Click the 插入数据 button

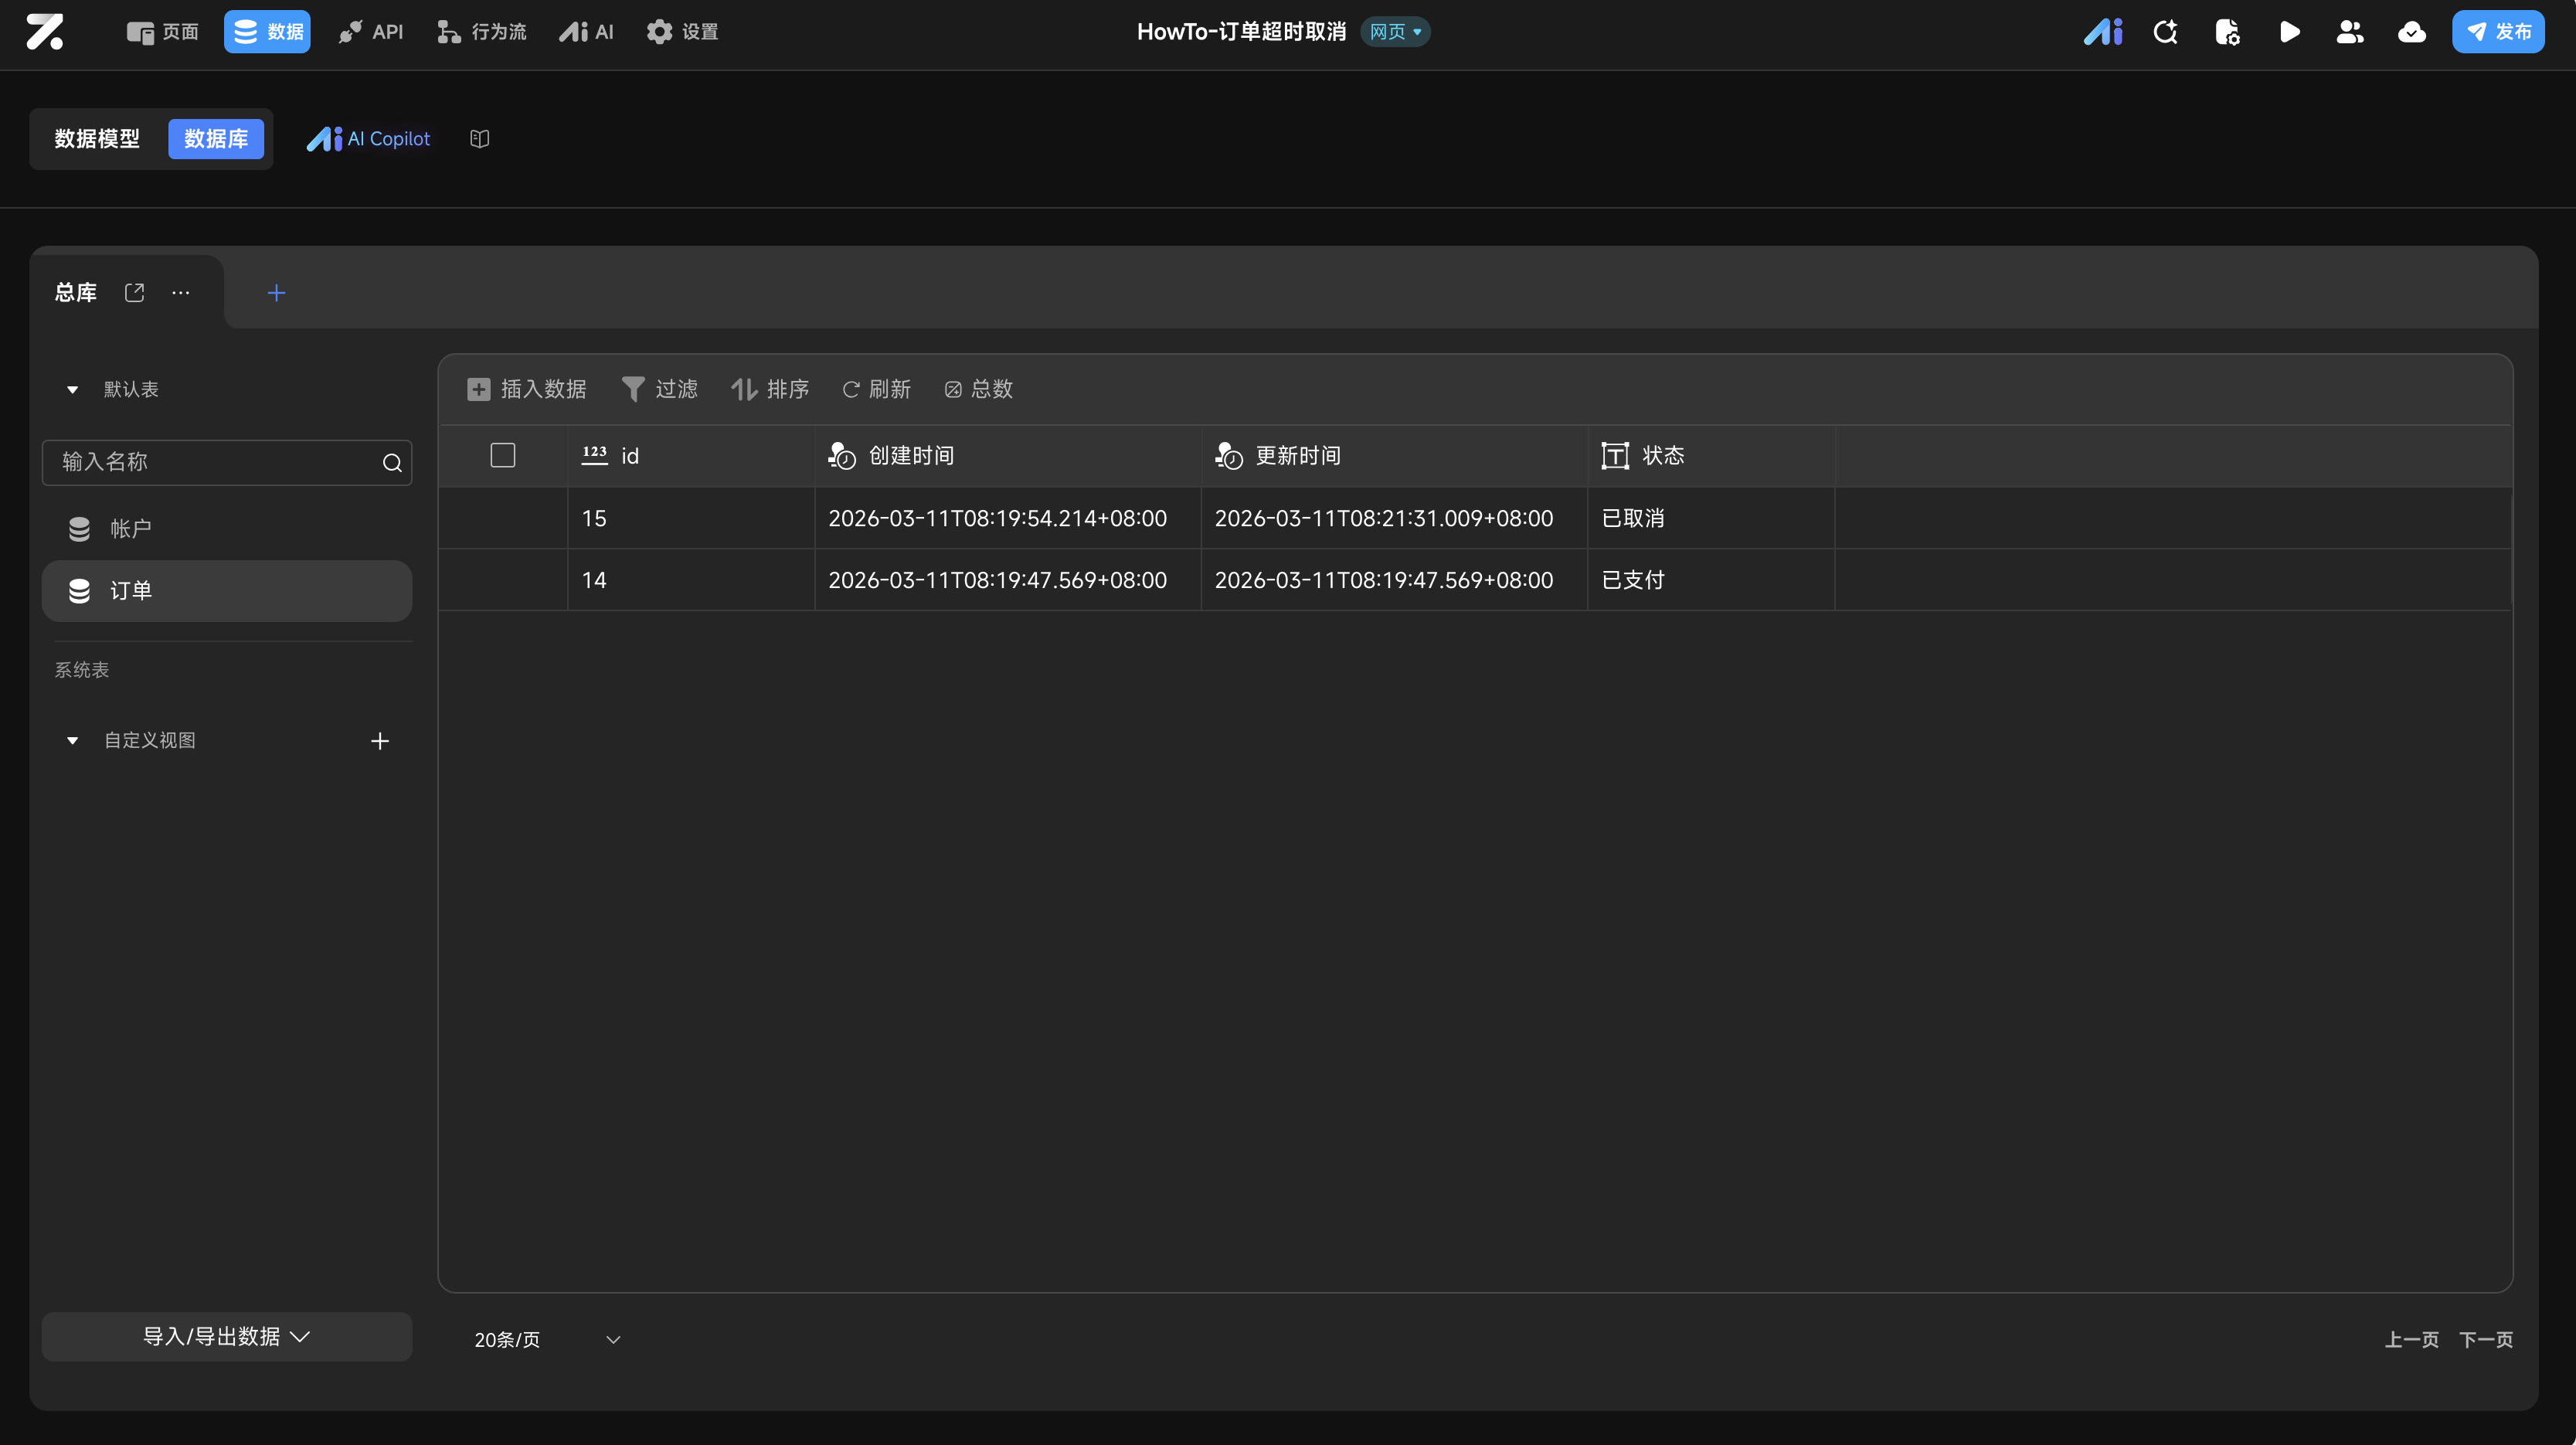coord(527,389)
